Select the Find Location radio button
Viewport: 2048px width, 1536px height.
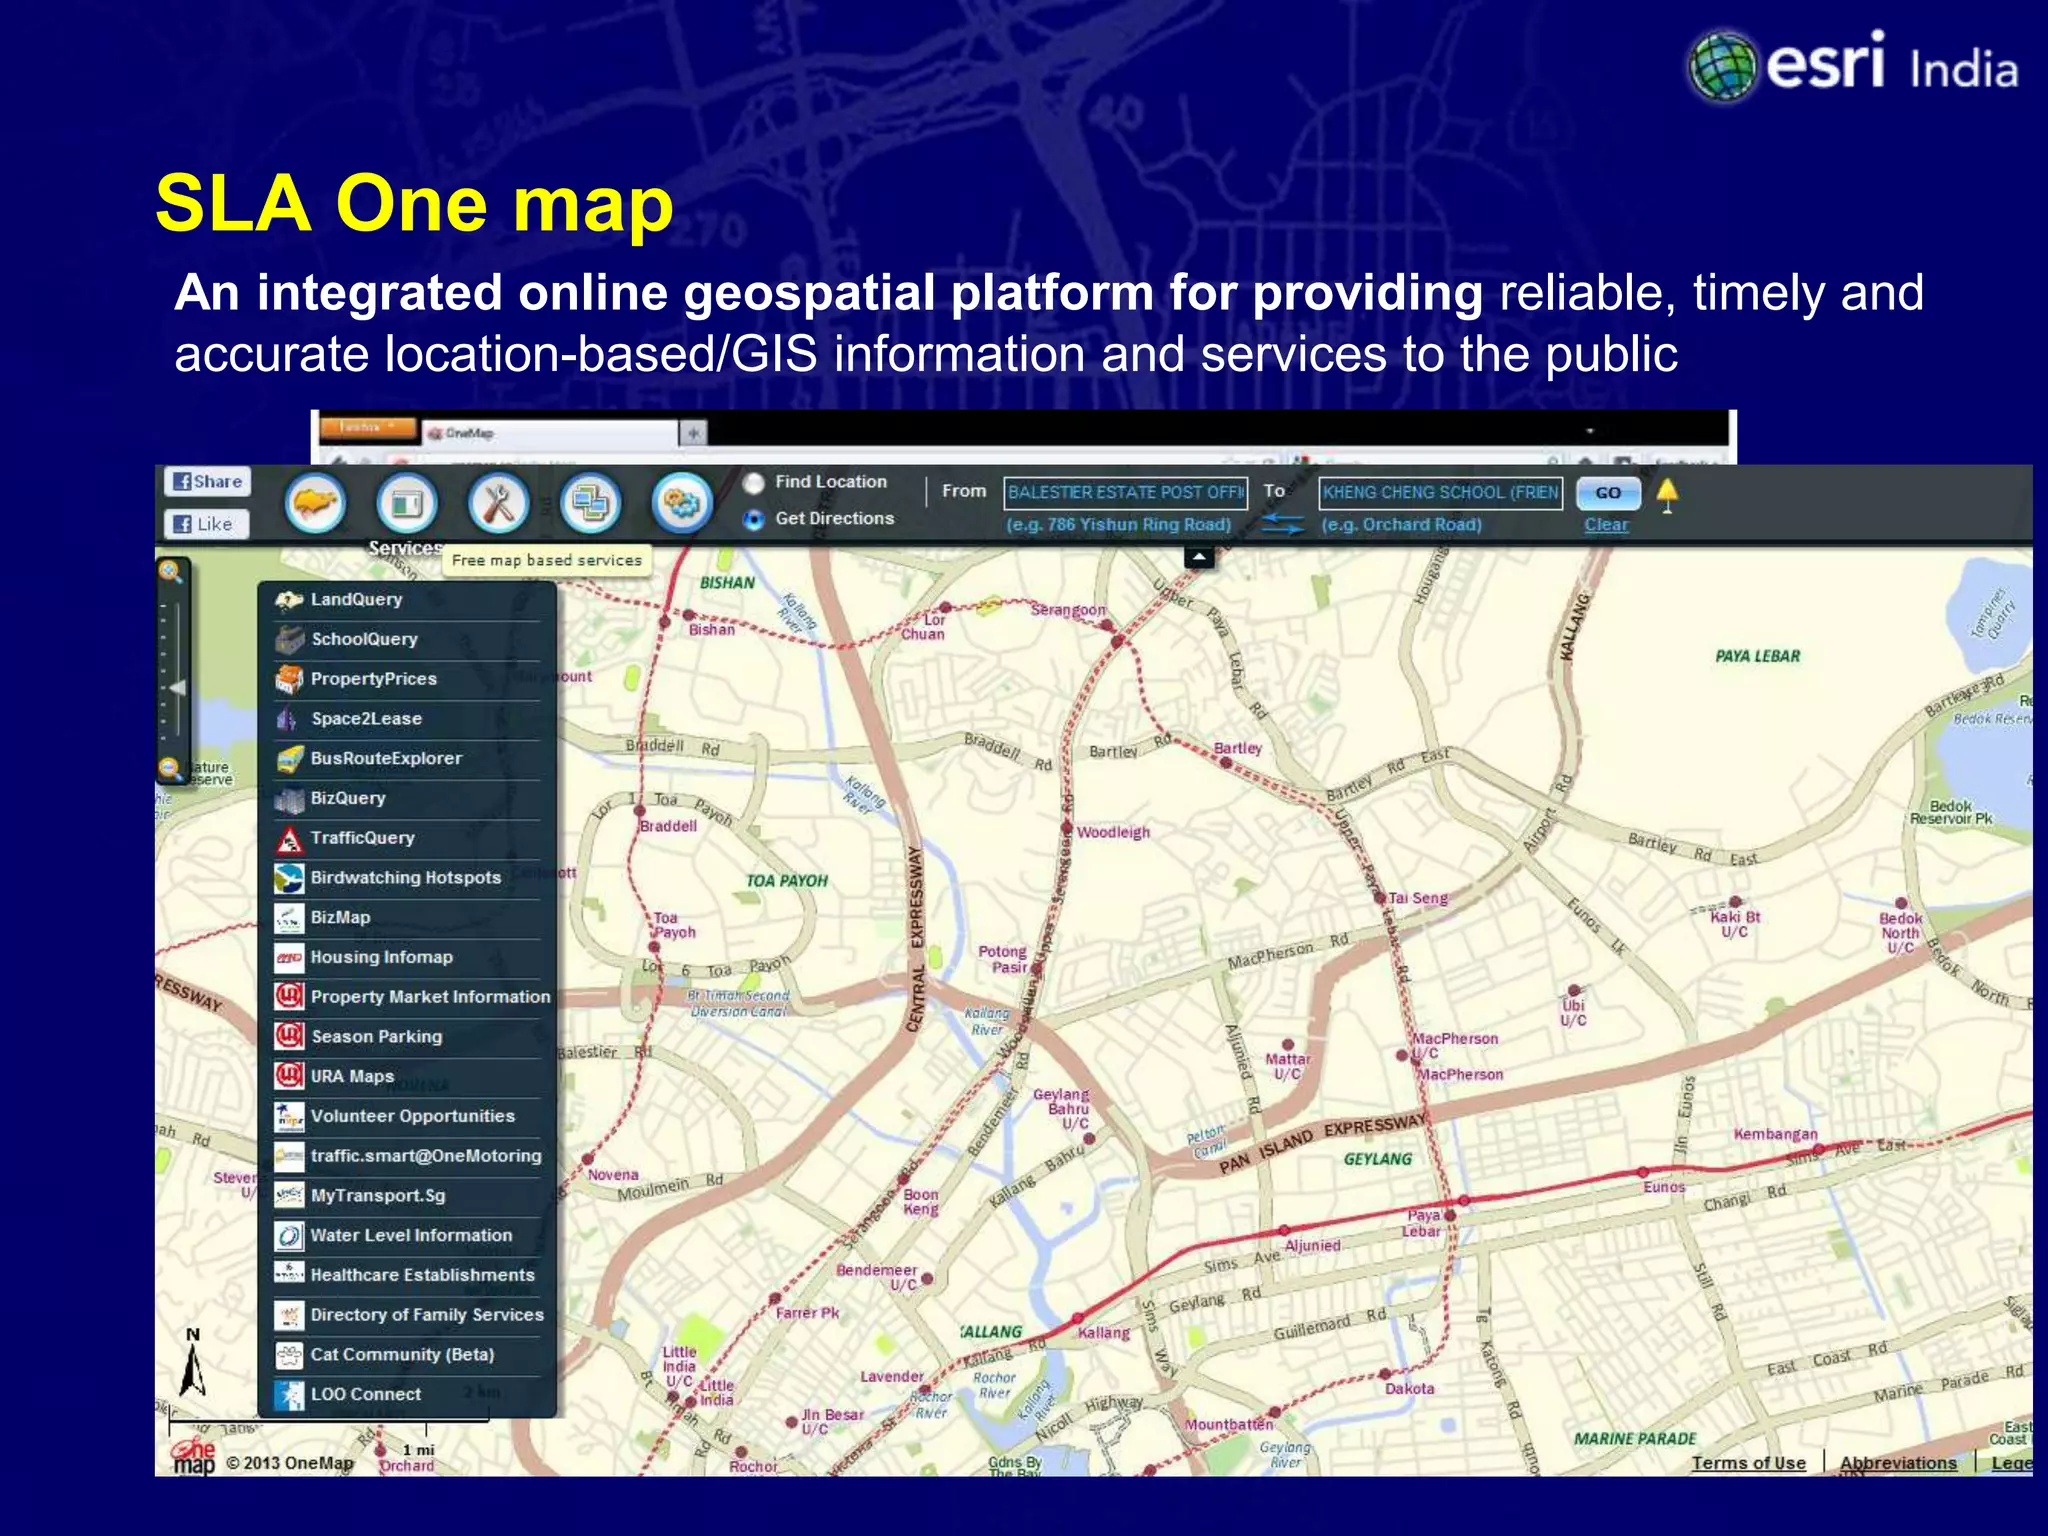pyautogui.click(x=754, y=483)
